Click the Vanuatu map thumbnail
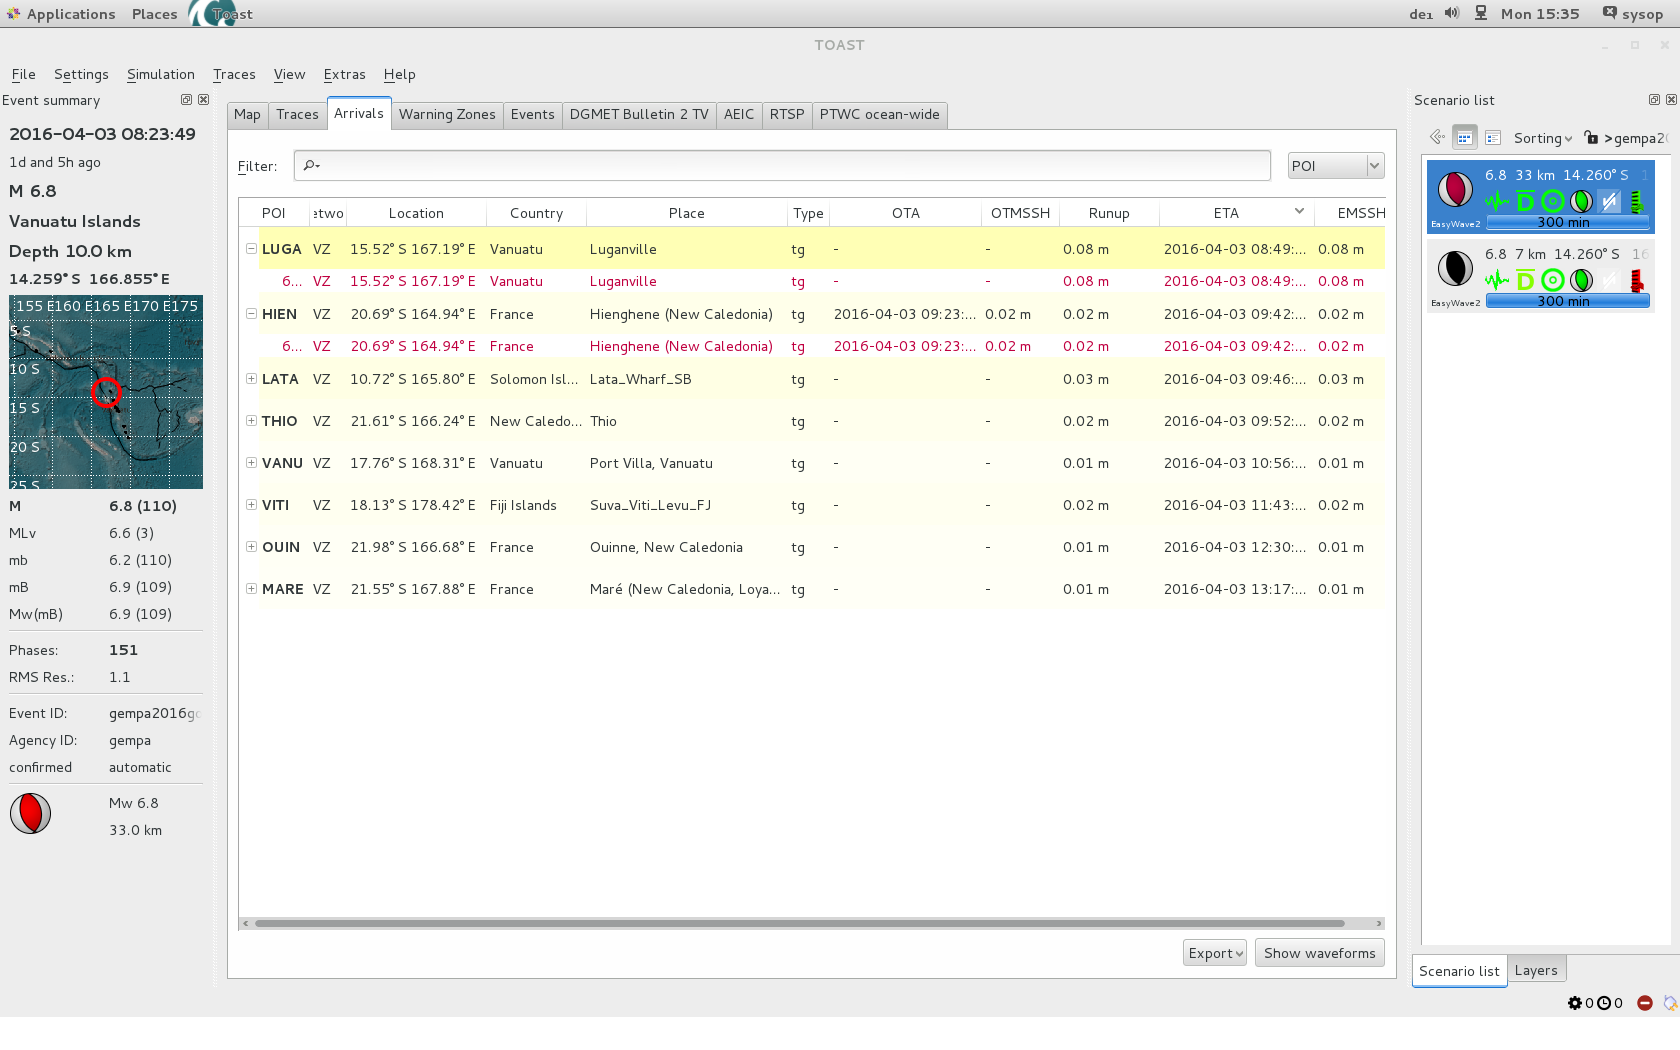1680x1050 pixels. [x=106, y=392]
